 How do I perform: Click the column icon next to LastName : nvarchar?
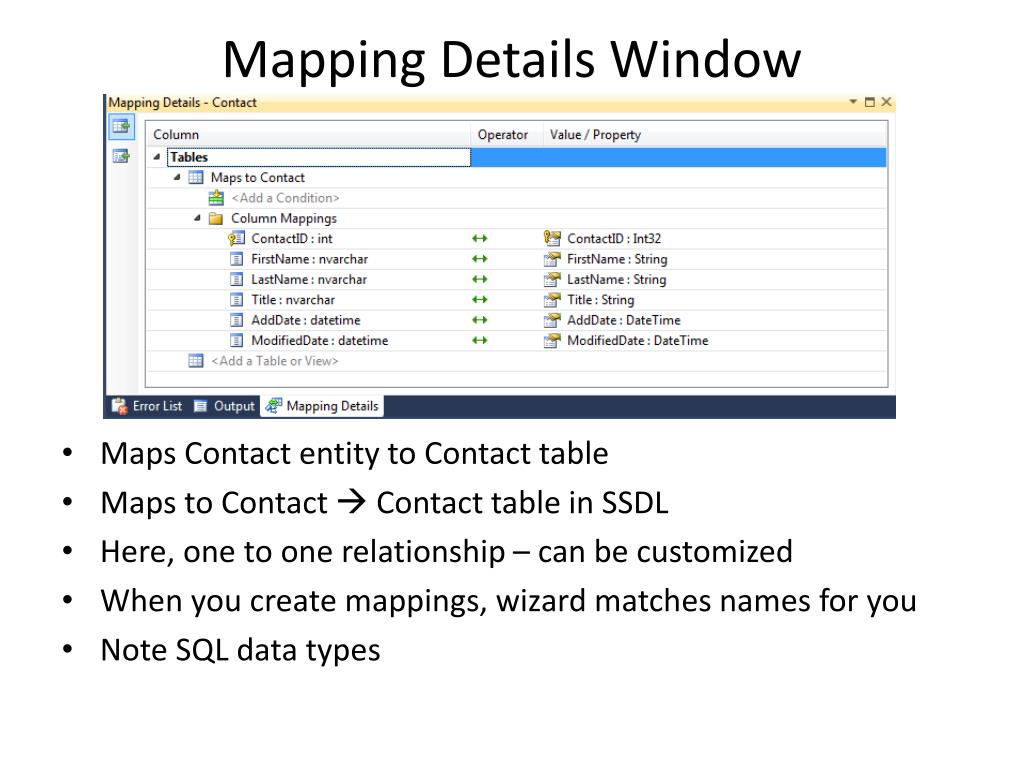[236, 280]
